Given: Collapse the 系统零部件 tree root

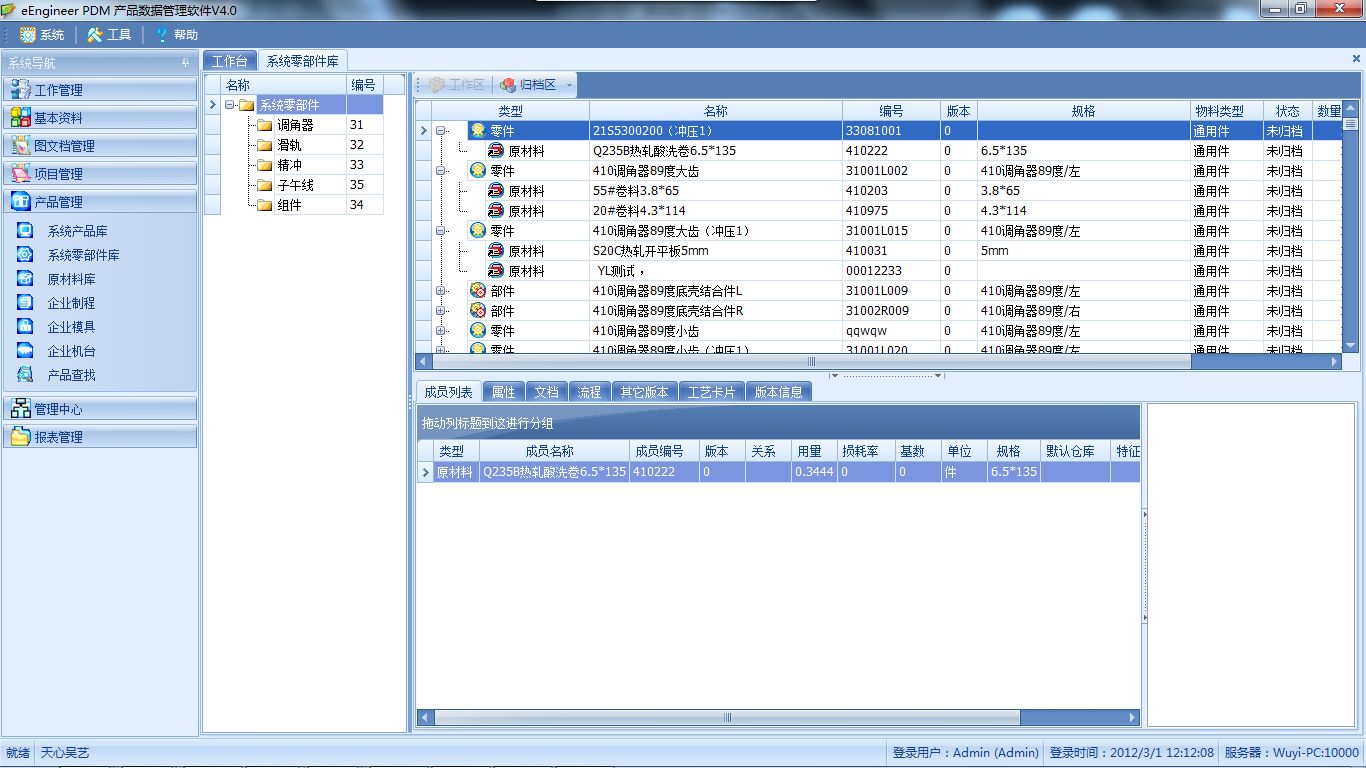Looking at the screenshot, I should tap(230, 105).
